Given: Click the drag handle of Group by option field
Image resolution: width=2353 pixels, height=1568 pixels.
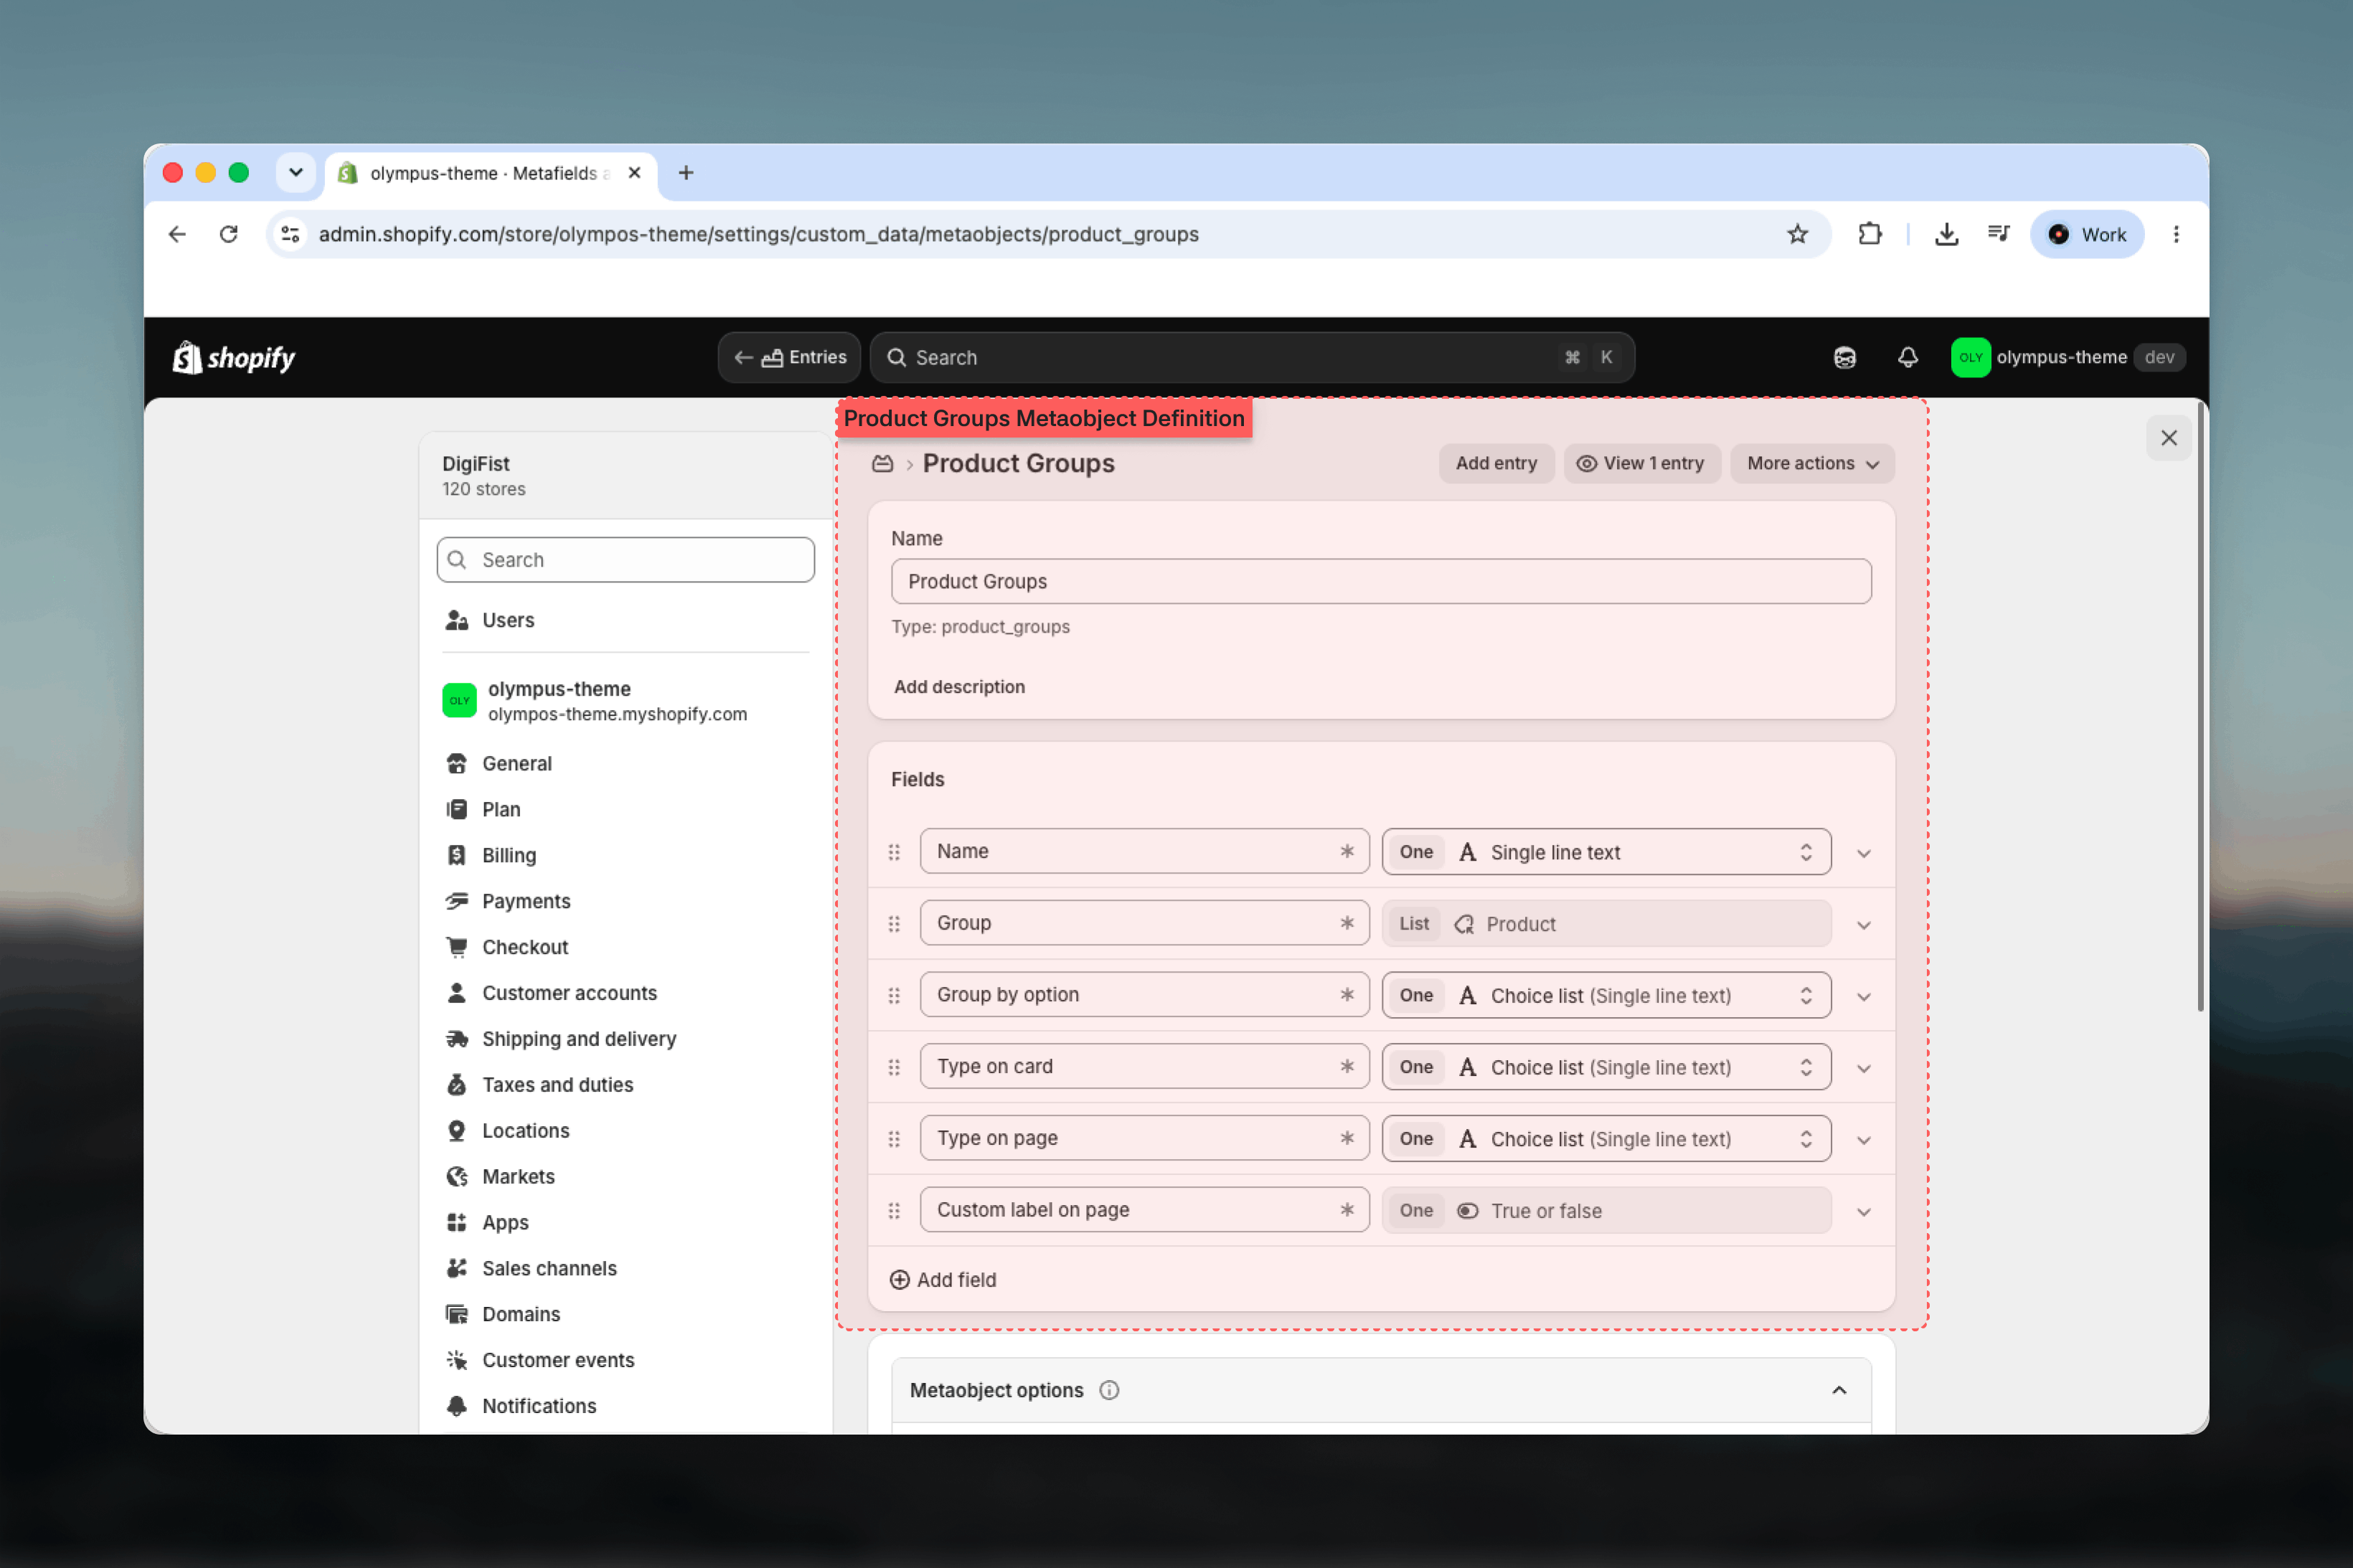Looking at the screenshot, I should [894, 995].
